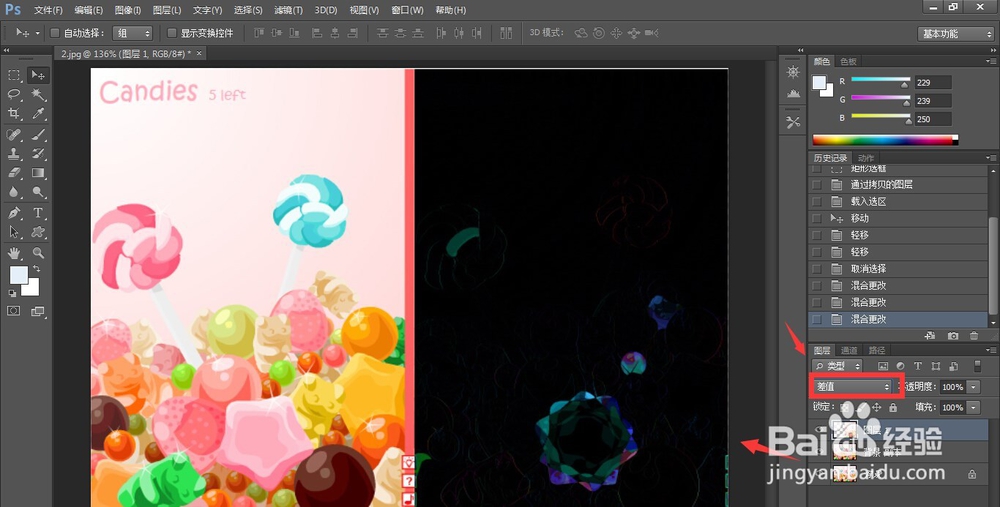
Task: Open the 文件(F) menu
Action: (48, 10)
